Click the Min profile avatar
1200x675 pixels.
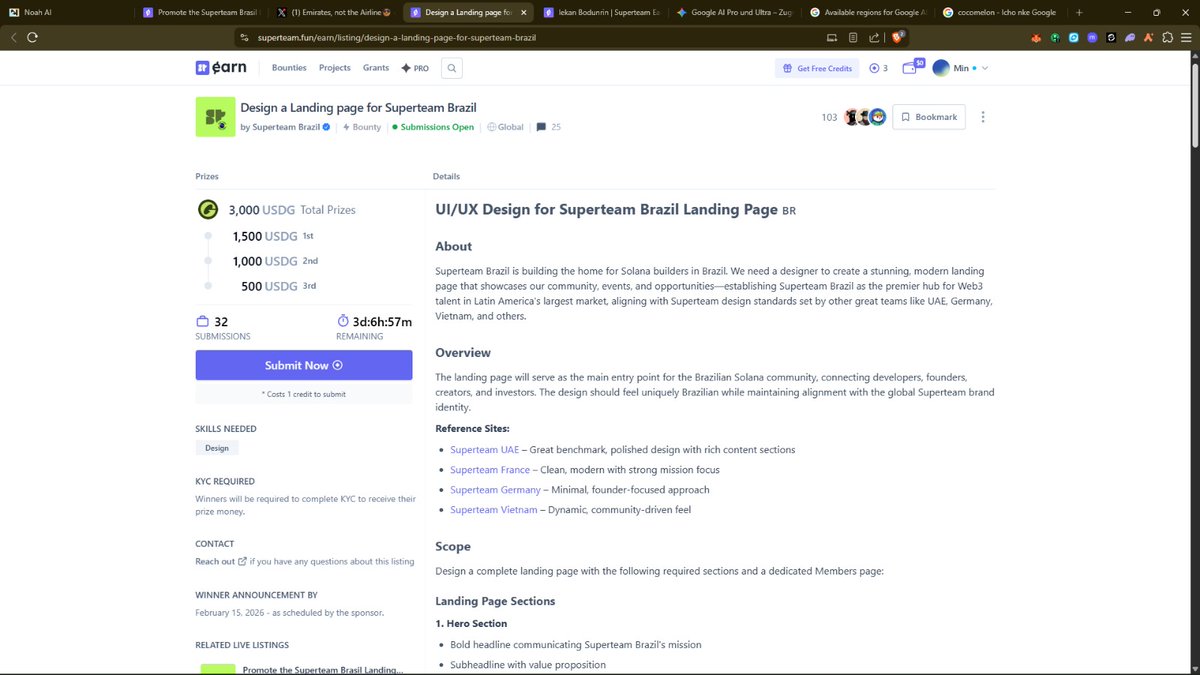coord(941,68)
